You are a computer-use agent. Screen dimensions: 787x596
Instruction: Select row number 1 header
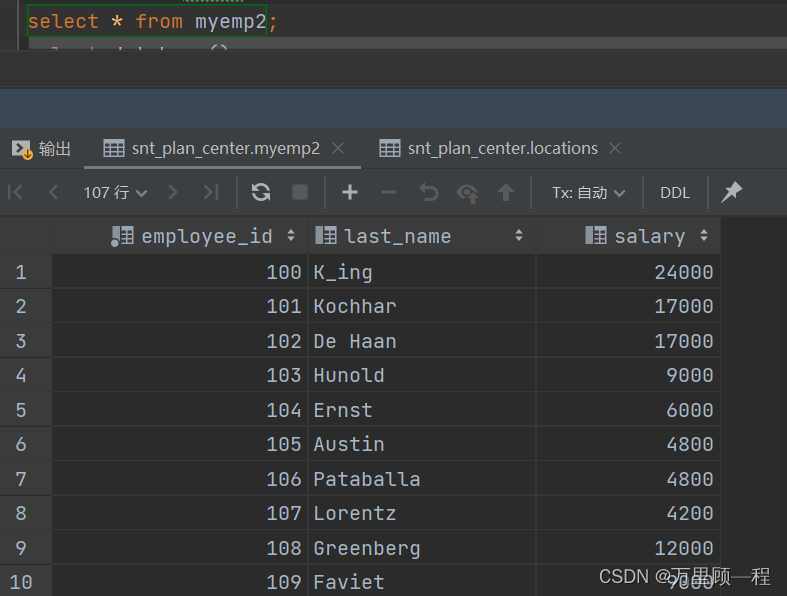pos(26,272)
